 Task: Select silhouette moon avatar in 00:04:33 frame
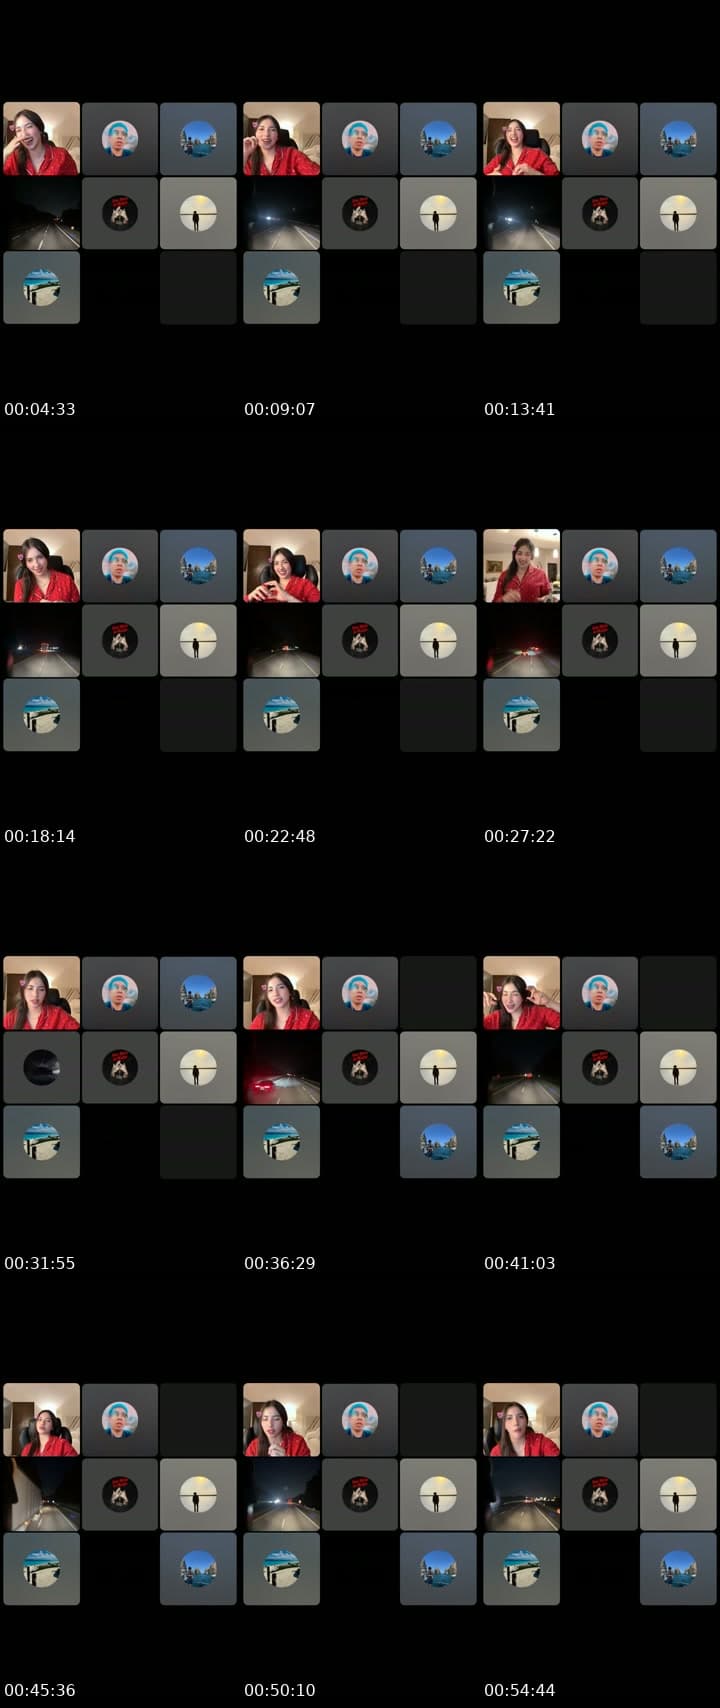(198, 213)
